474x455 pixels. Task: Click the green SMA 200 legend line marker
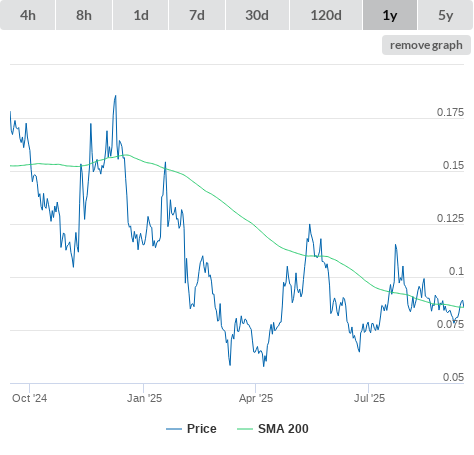(x=245, y=429)
